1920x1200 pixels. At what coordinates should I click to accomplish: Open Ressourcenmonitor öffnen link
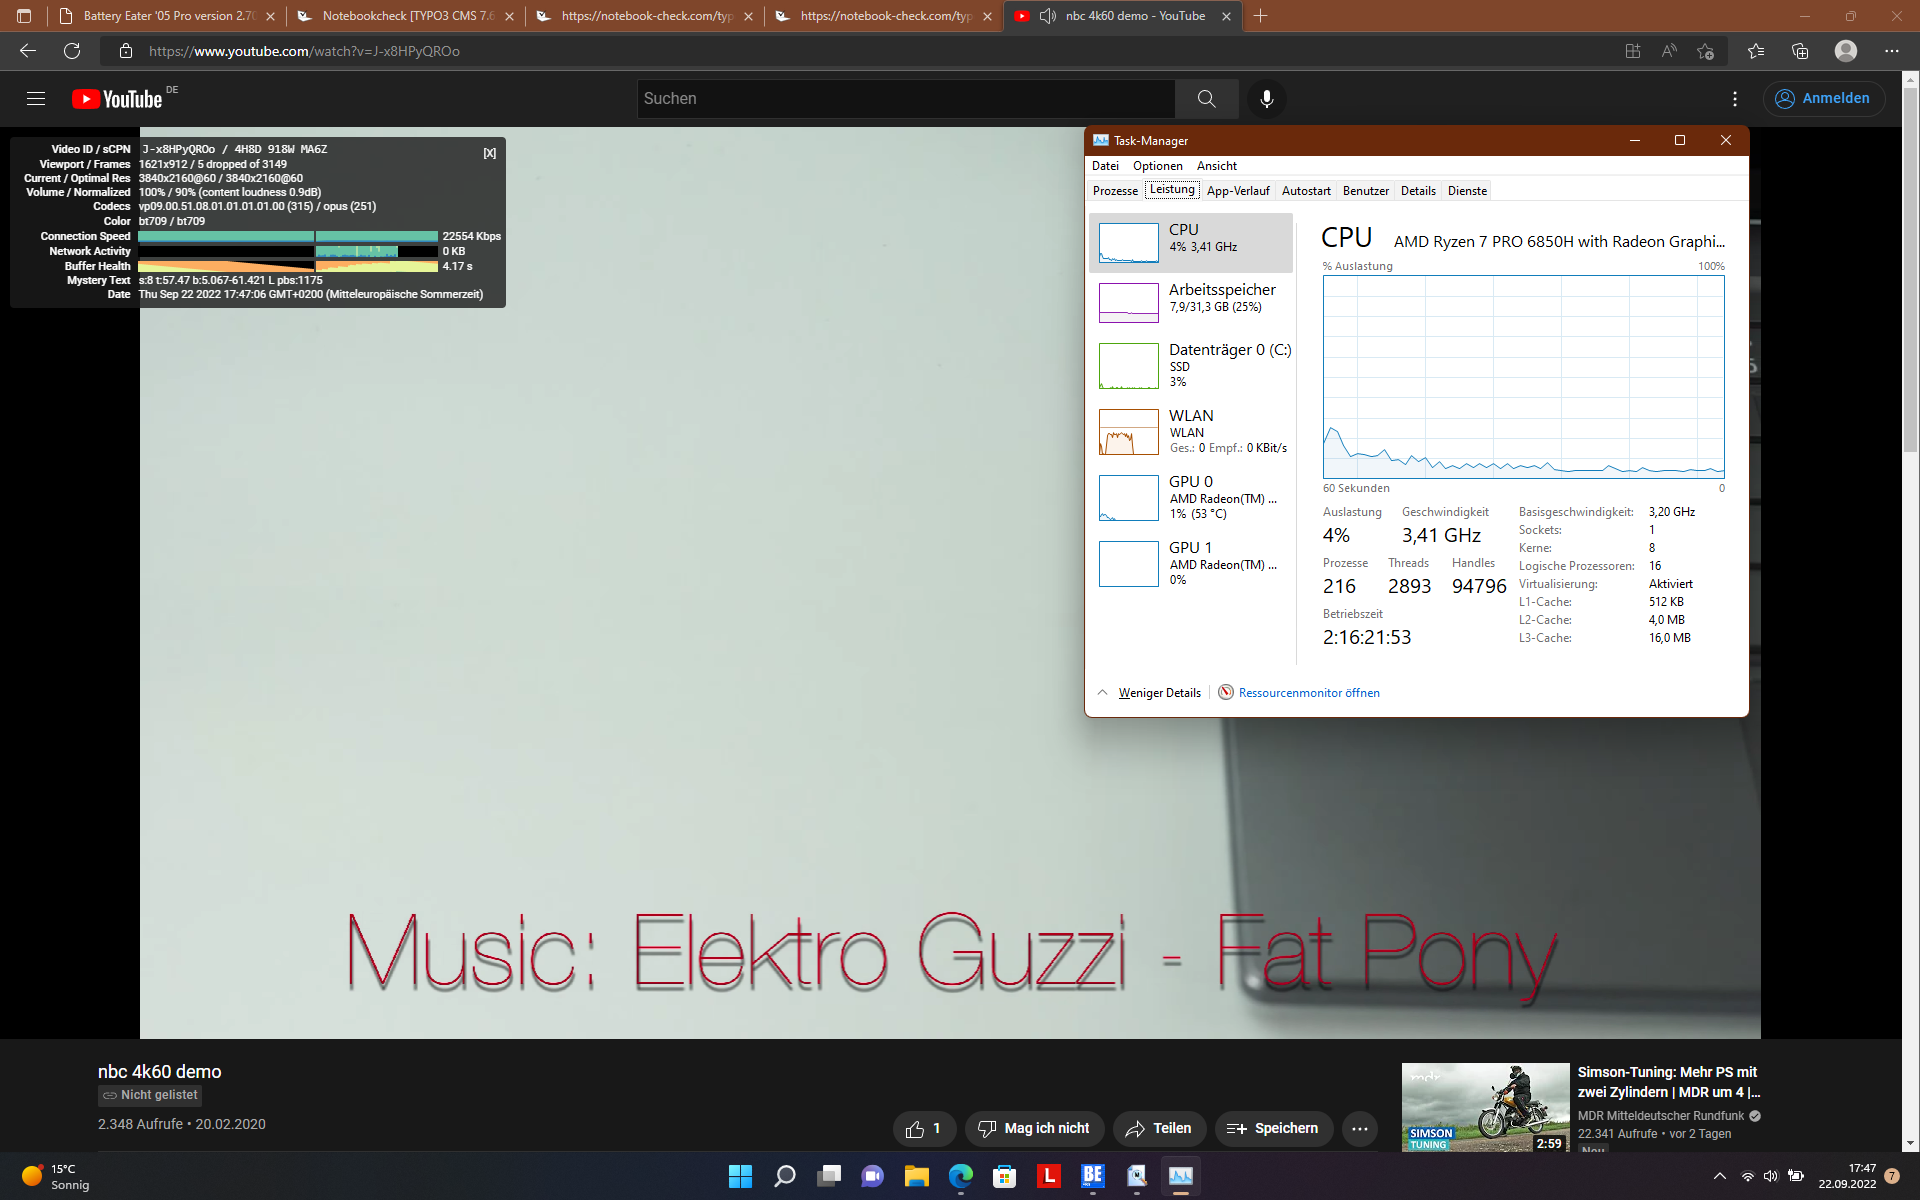pyautogui.click(x=1308, y=693)
